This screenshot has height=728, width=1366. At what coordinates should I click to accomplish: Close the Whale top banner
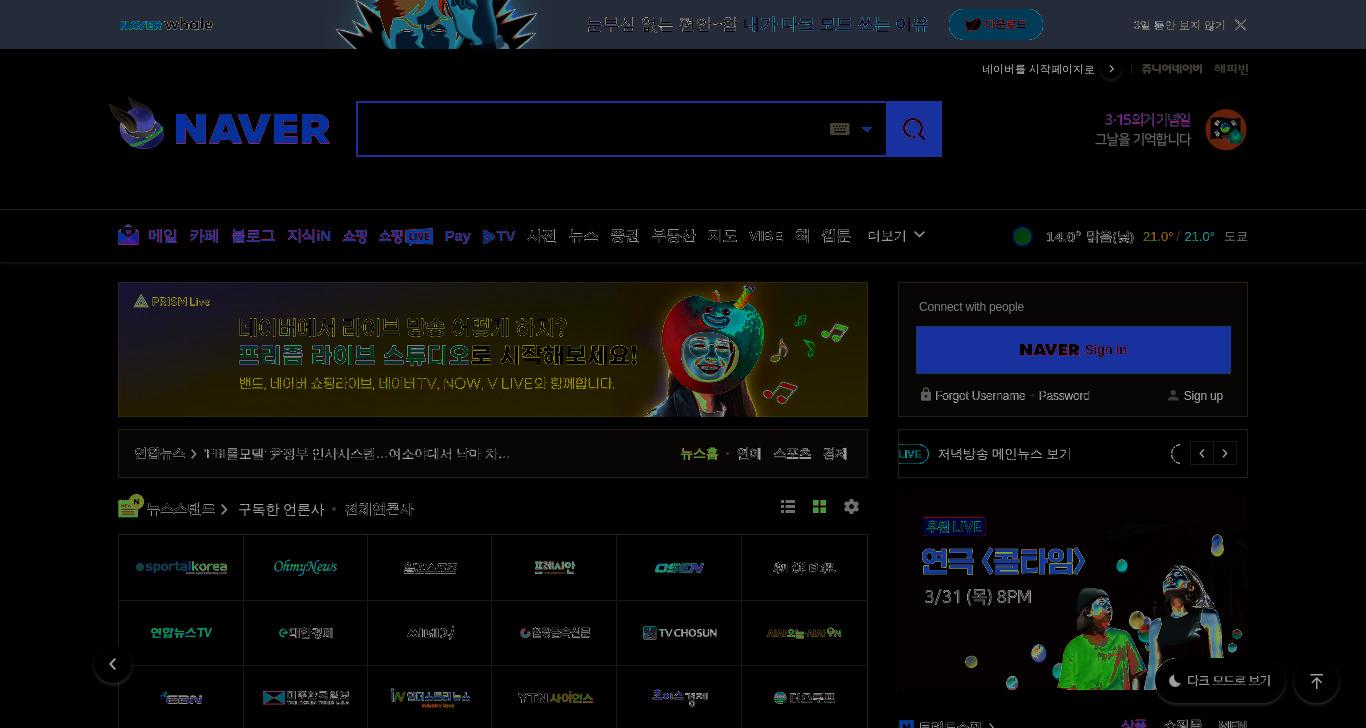pos(1240,25)
